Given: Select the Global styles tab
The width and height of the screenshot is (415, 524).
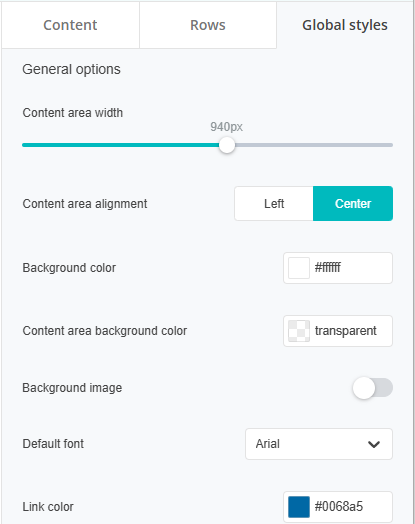Looking at the screenshot, I should [345, 25].
